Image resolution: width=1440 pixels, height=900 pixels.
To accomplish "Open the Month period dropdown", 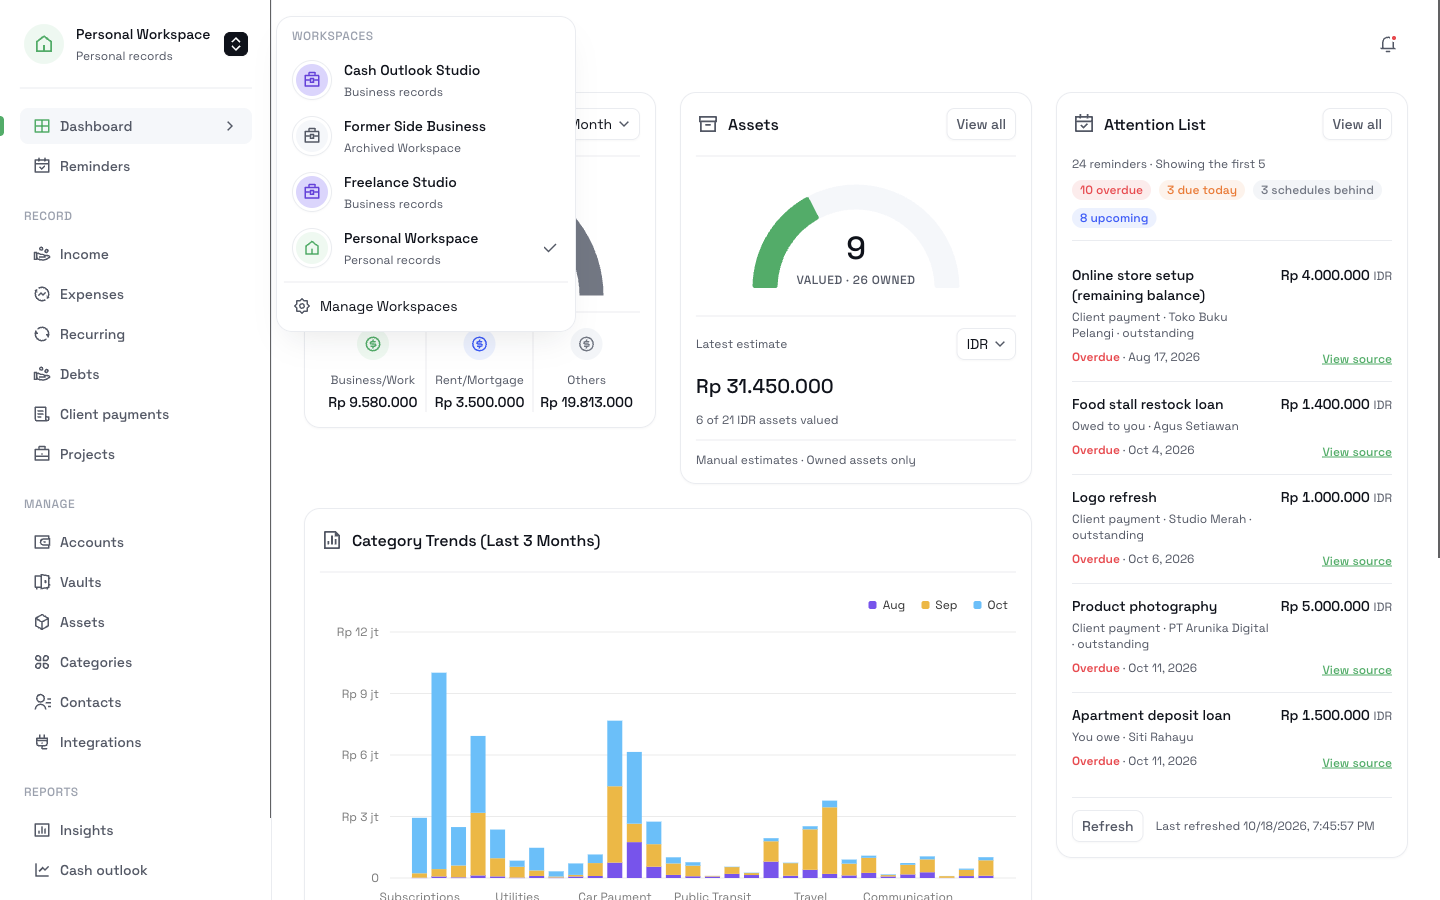I will coord(606,124).
